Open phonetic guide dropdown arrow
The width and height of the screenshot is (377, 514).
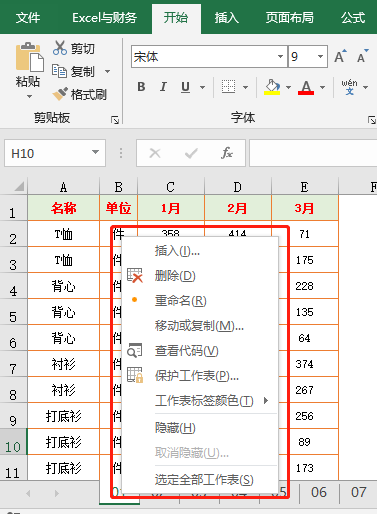[x=366, y=87]
